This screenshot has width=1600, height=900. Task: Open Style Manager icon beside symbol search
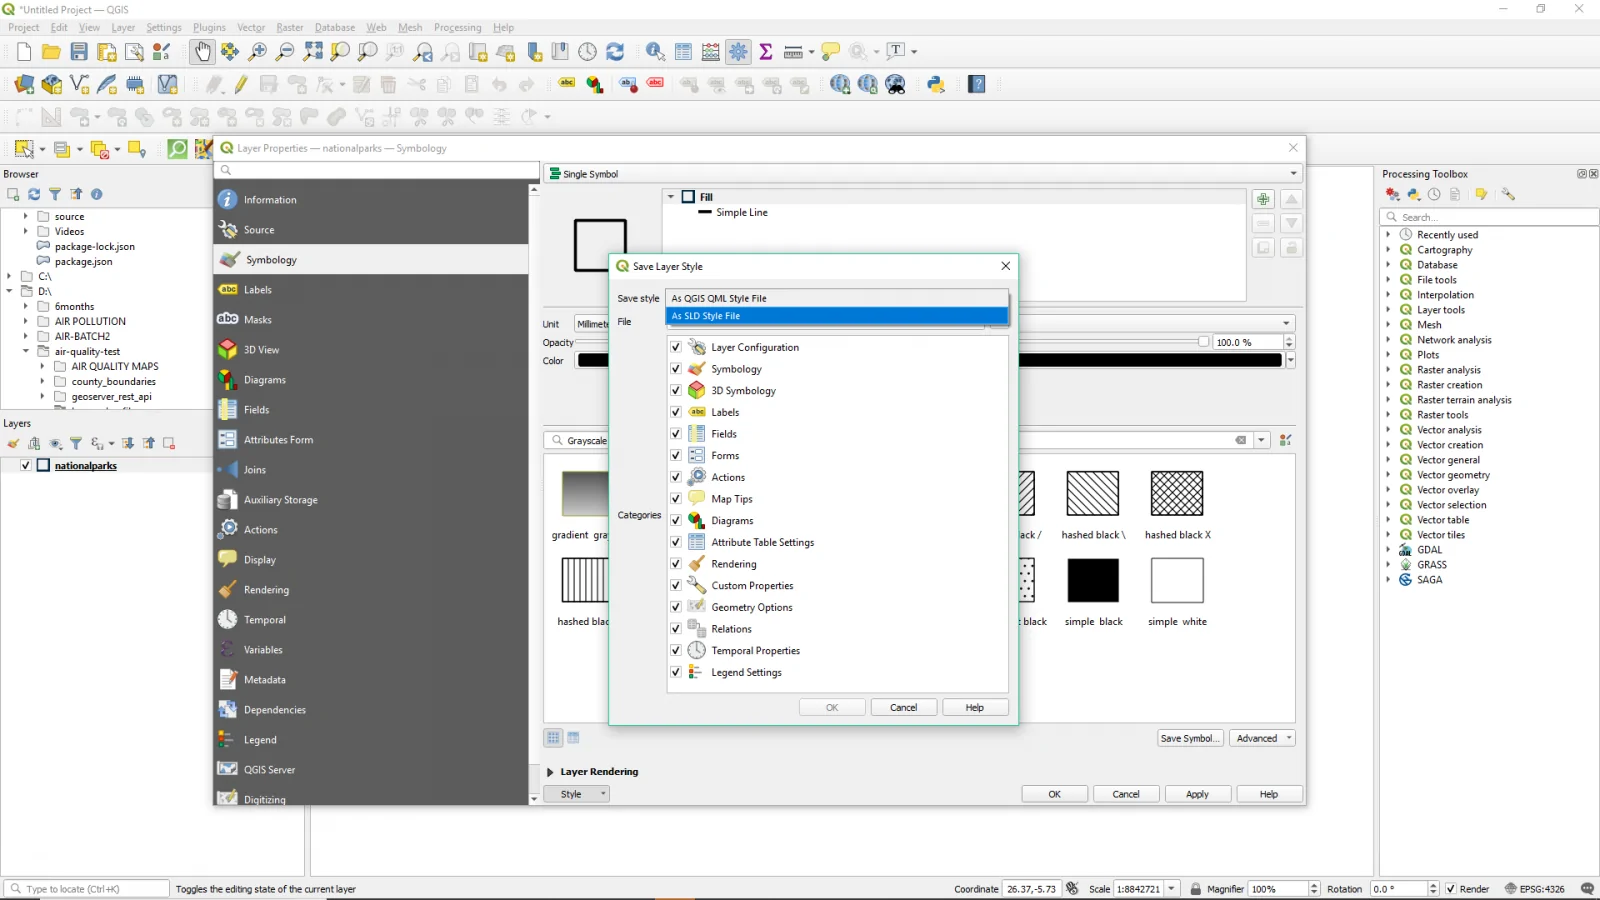coord(1286,440)
